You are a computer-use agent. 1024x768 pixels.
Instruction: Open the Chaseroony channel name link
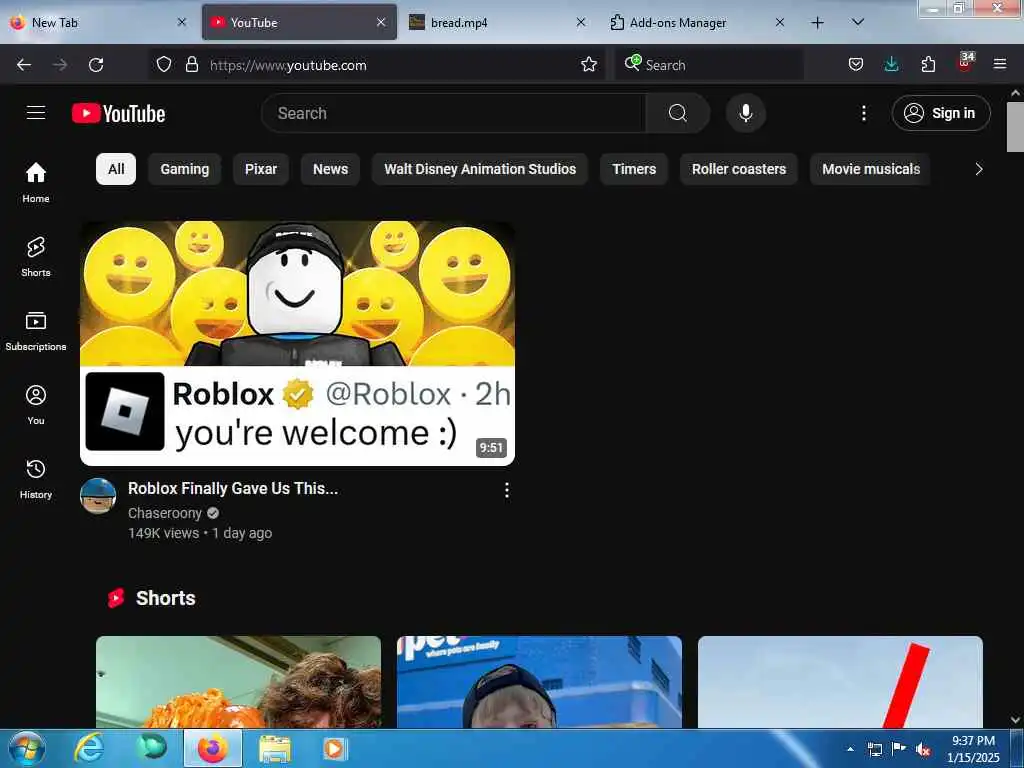[x=165, y=513]
